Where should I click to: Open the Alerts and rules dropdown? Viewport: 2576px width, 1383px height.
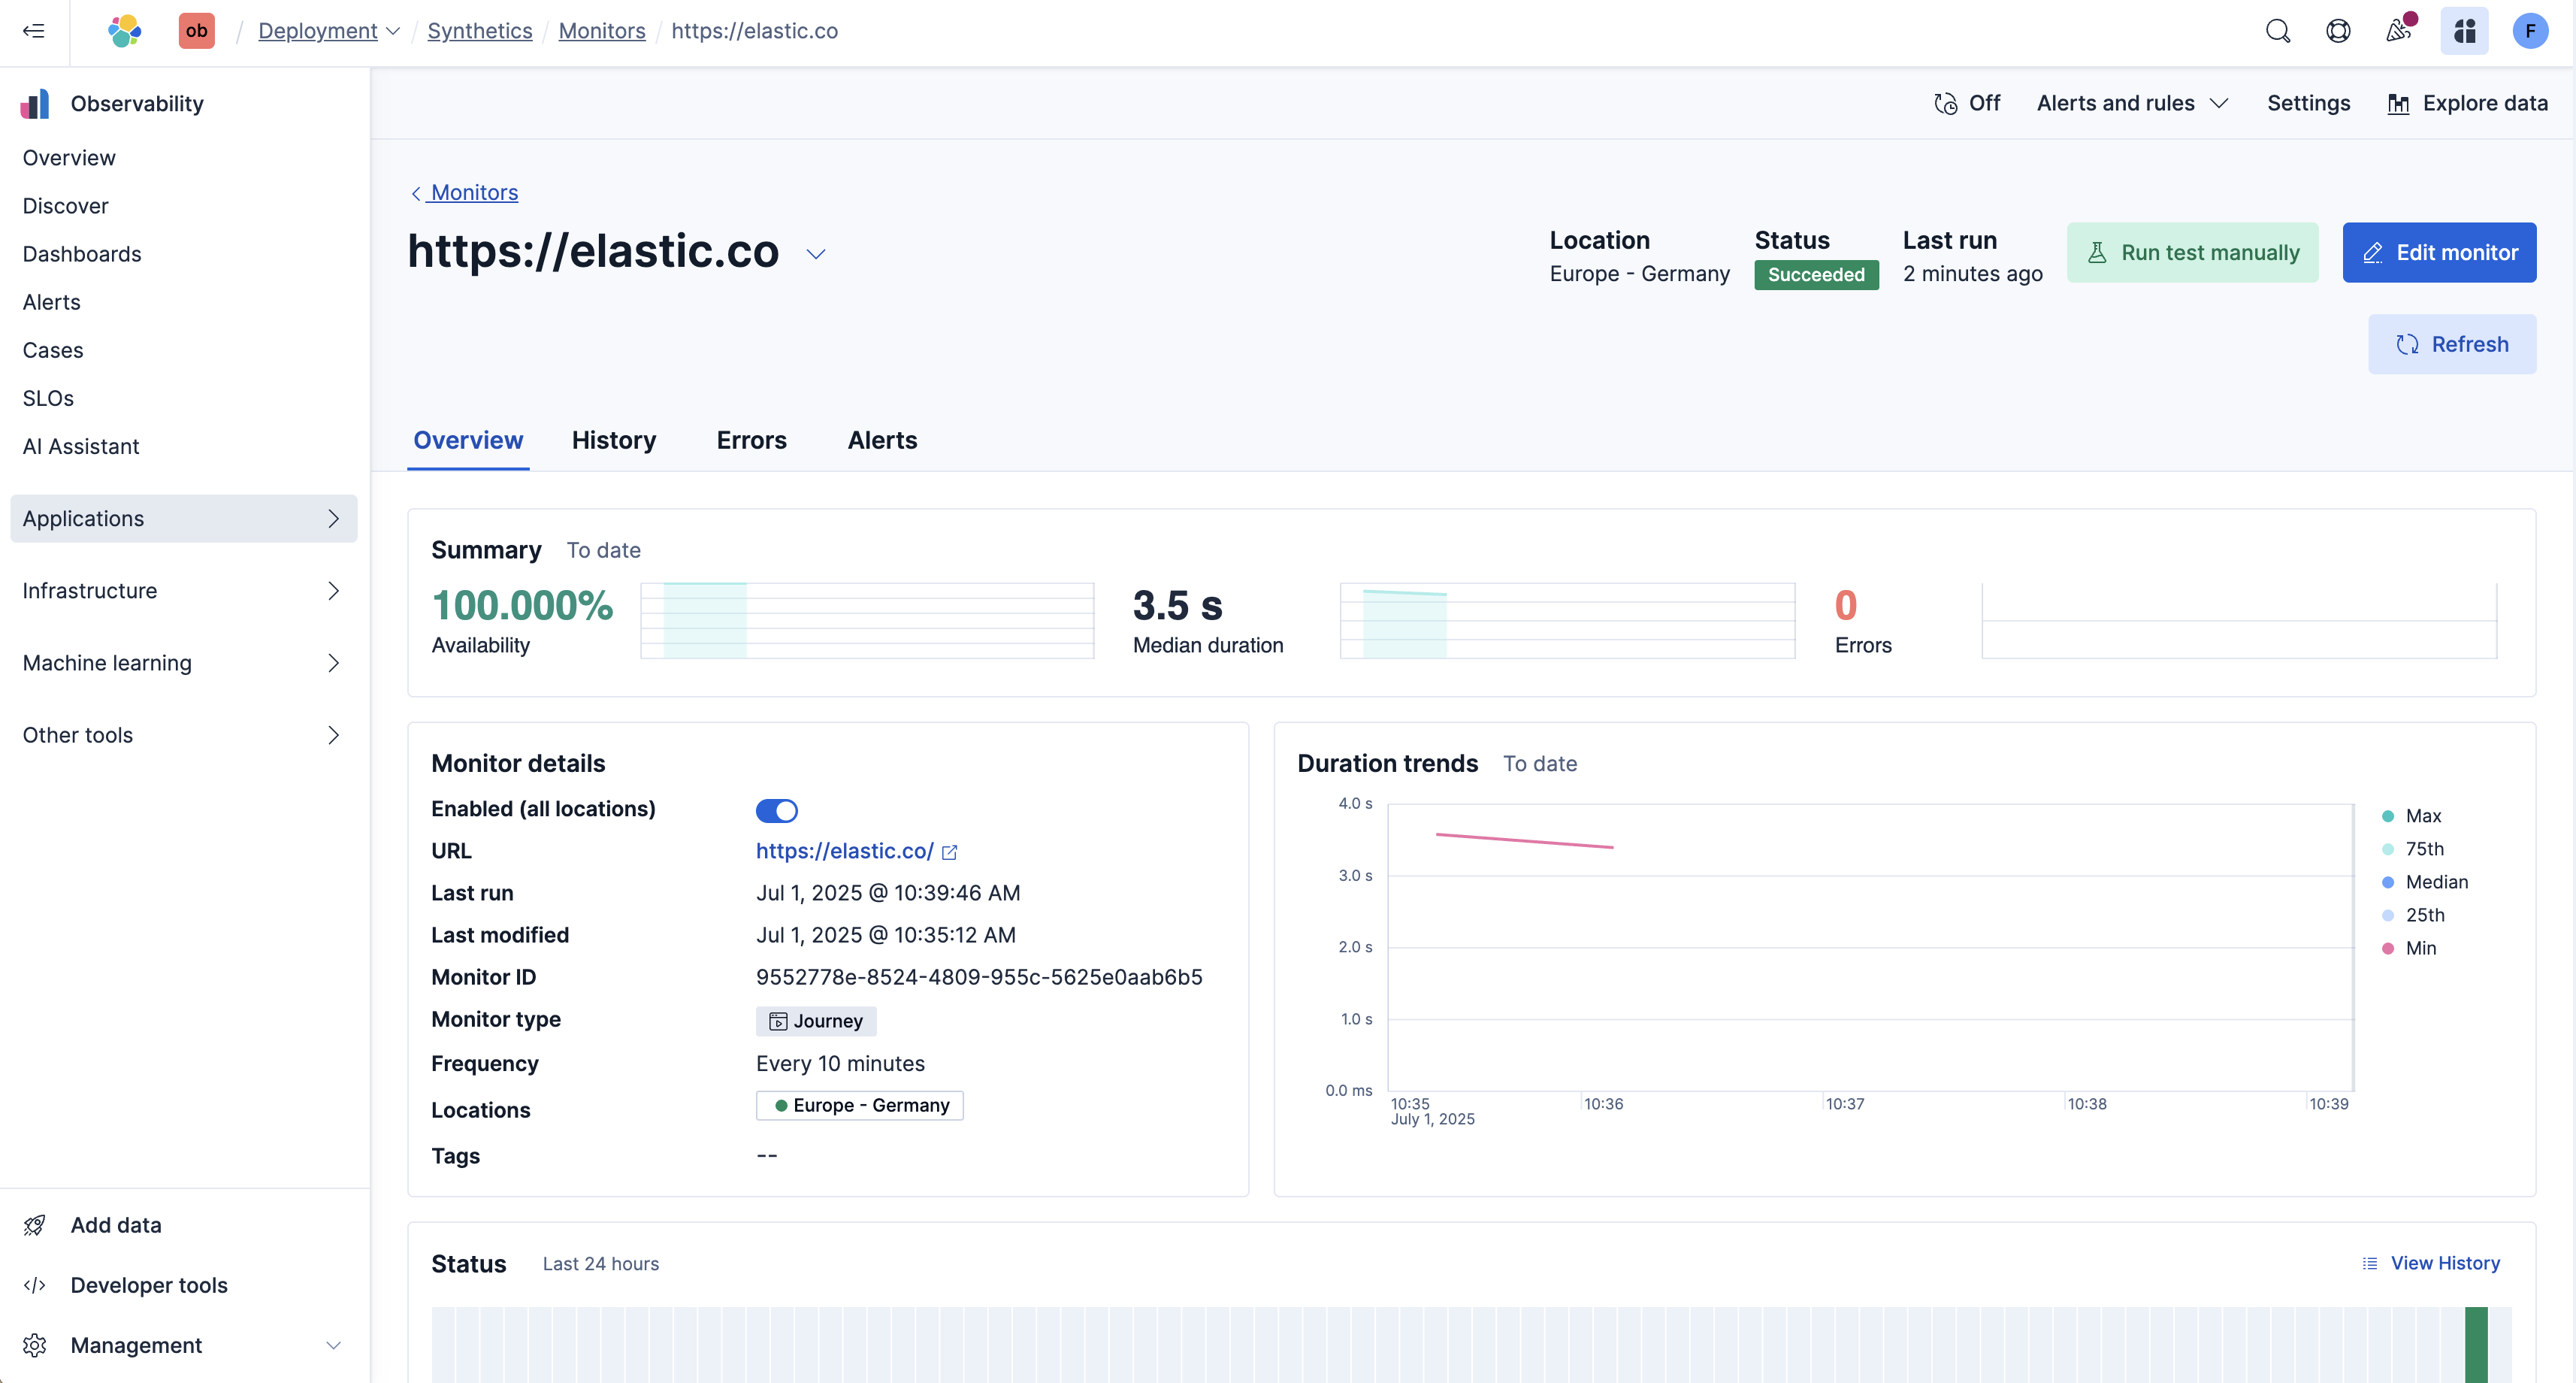click(x=2132, y=103)
